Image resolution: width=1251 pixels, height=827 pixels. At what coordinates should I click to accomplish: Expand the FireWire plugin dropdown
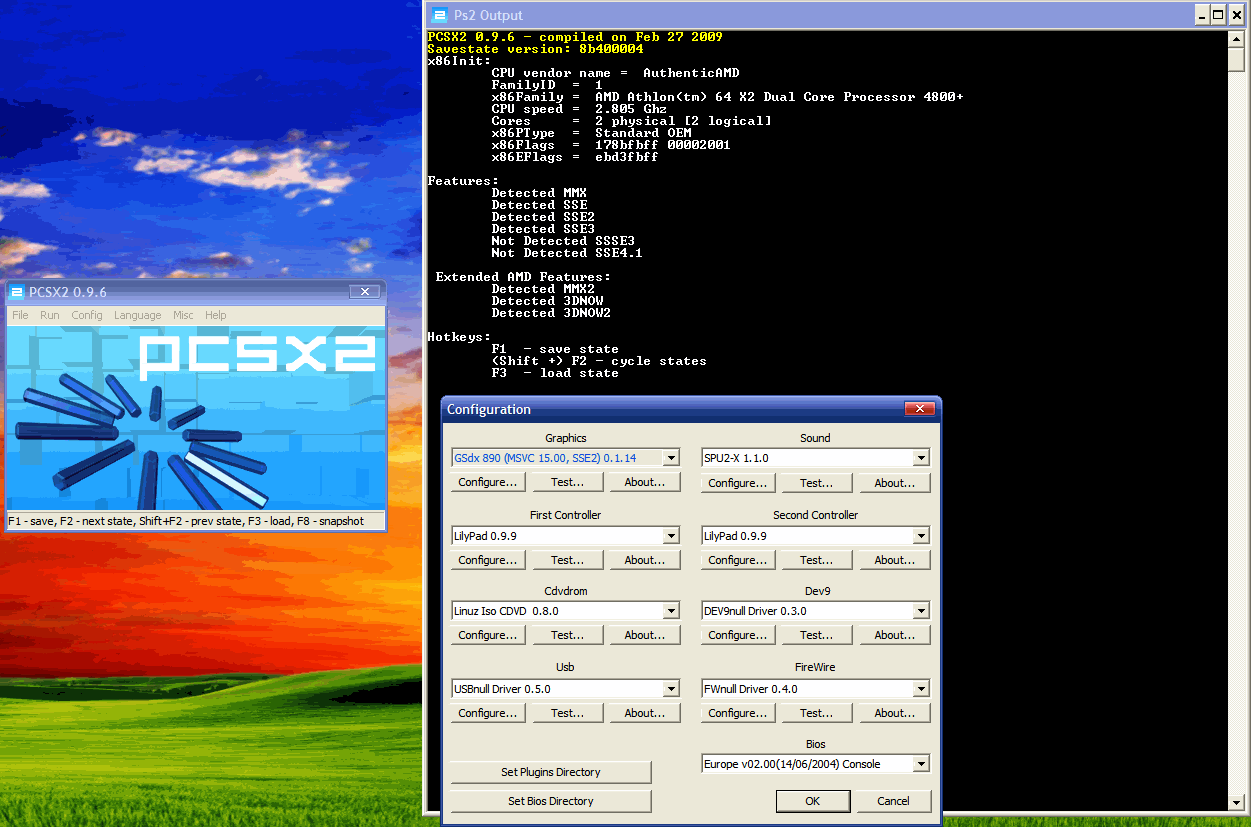click(x=921, y=689)
